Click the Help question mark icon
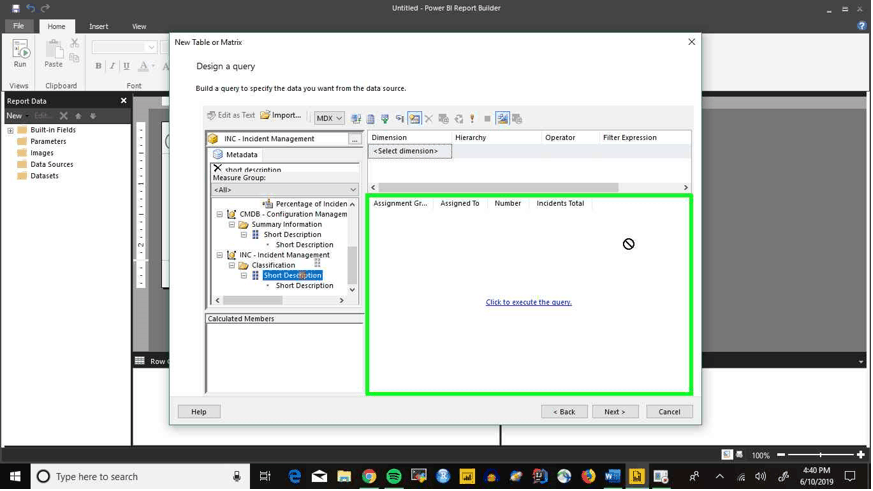This screenshot has height=491, width=873. [x=861, y=26]
